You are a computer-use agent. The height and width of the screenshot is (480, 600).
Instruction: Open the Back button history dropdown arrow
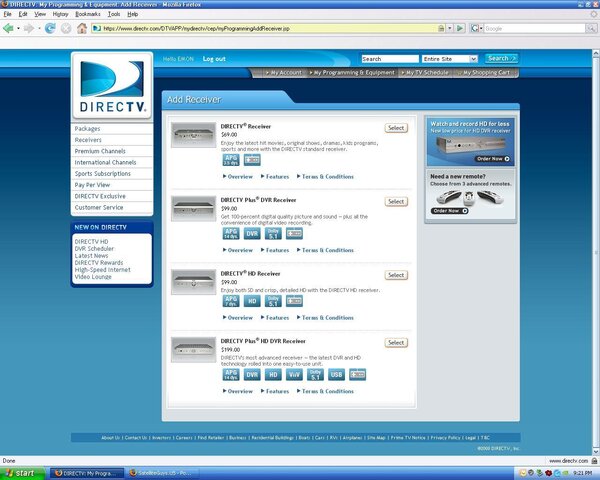coord(18,28)
